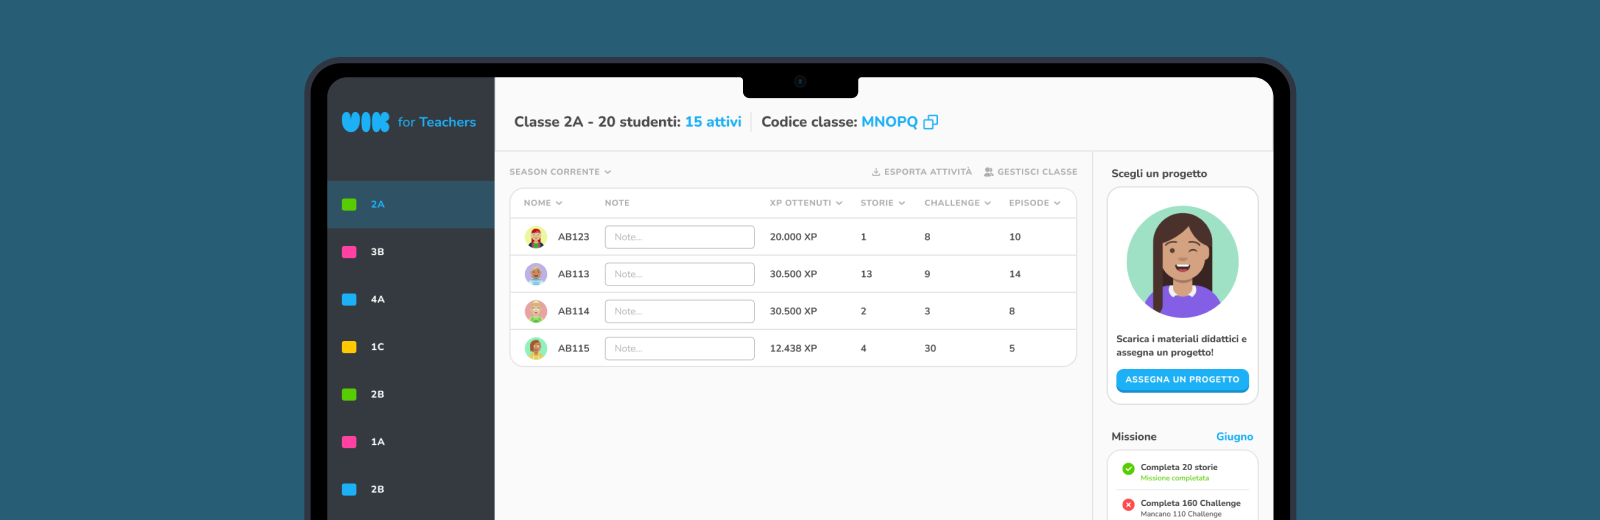1600x520 pixels.
Task: Click the Missione heading
Action: coord(1134,437)
